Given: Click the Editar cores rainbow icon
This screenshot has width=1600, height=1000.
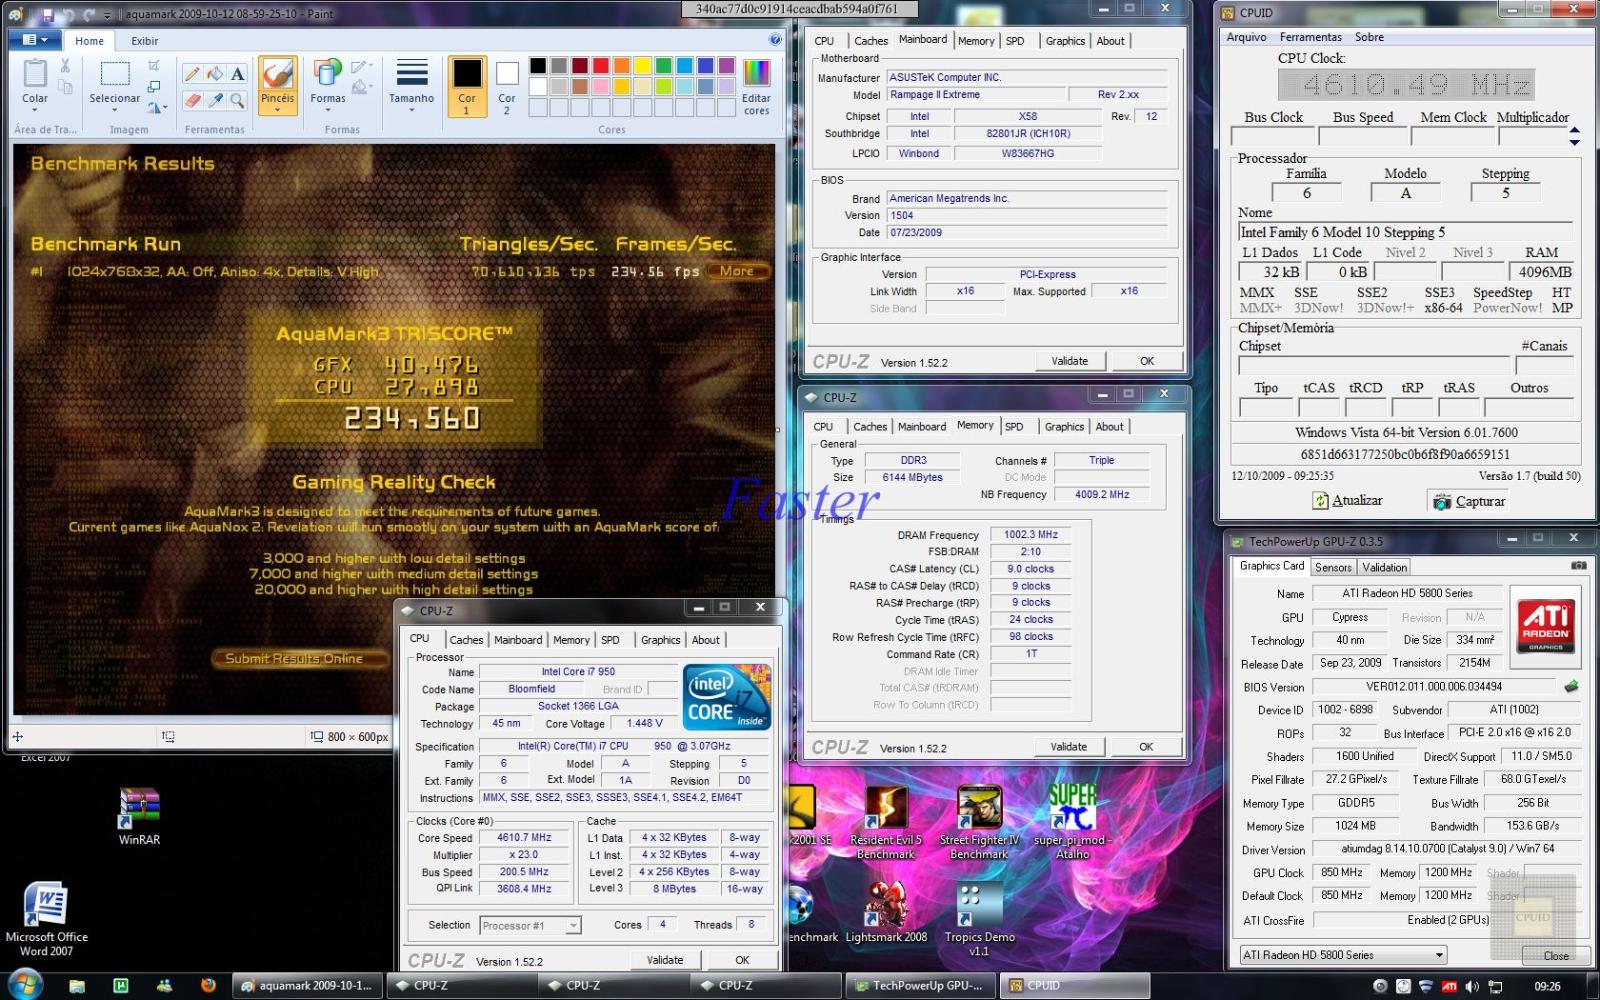Looking at the screenshot, I should 757,73.
